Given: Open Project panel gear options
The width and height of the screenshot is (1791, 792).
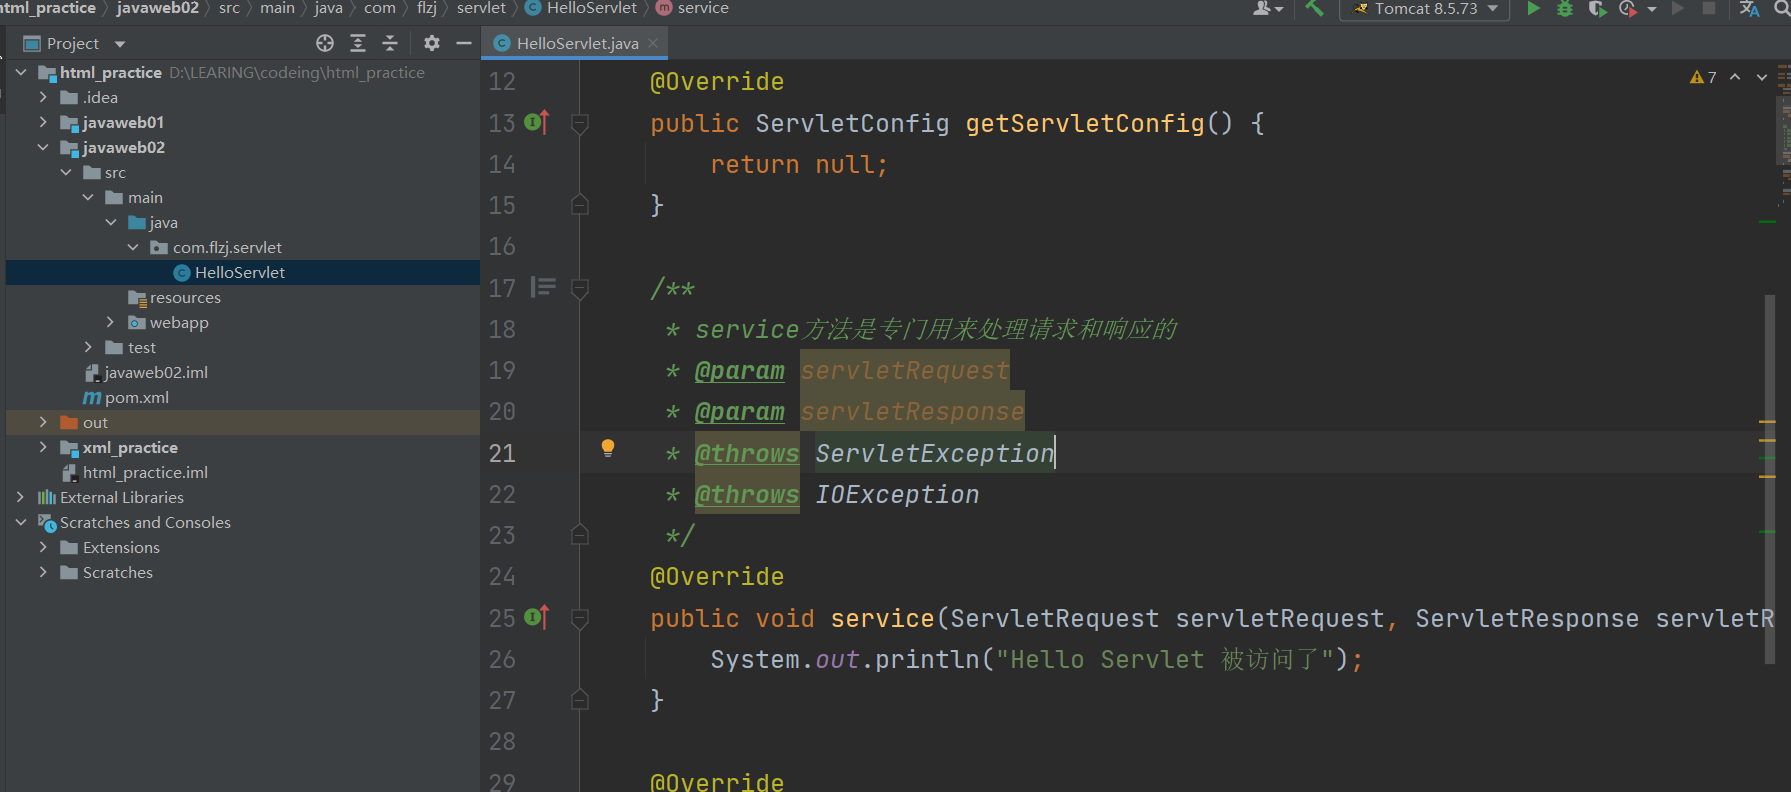Looking at the screenshot, I should coord(432,43).
